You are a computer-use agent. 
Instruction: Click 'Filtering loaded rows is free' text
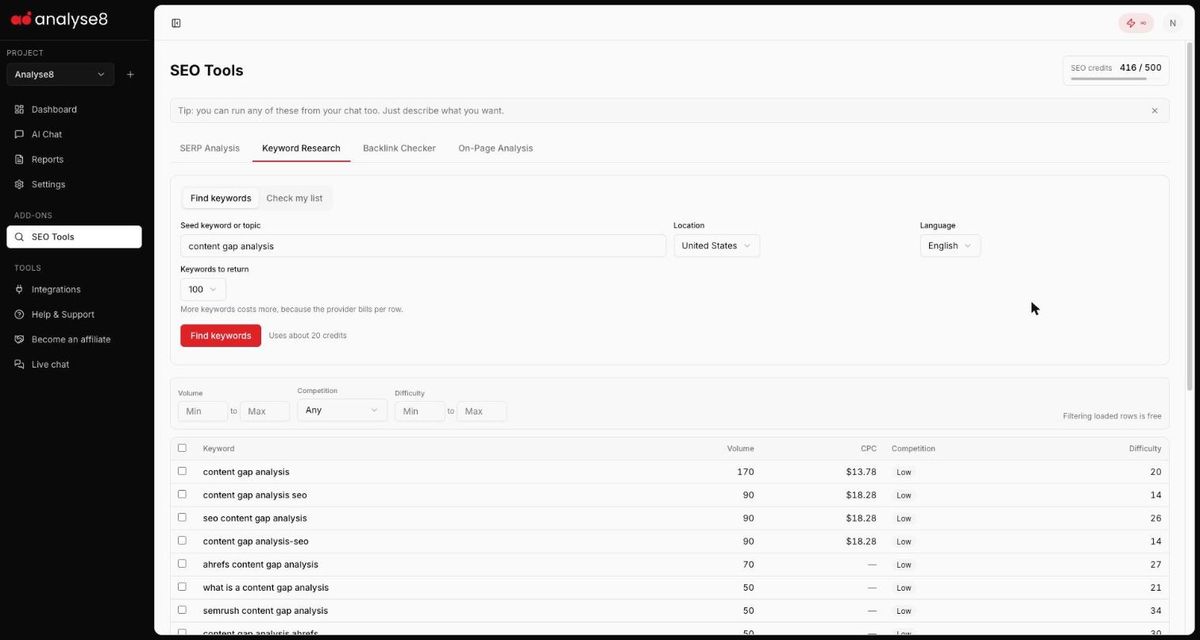[x=1112, y=416]
